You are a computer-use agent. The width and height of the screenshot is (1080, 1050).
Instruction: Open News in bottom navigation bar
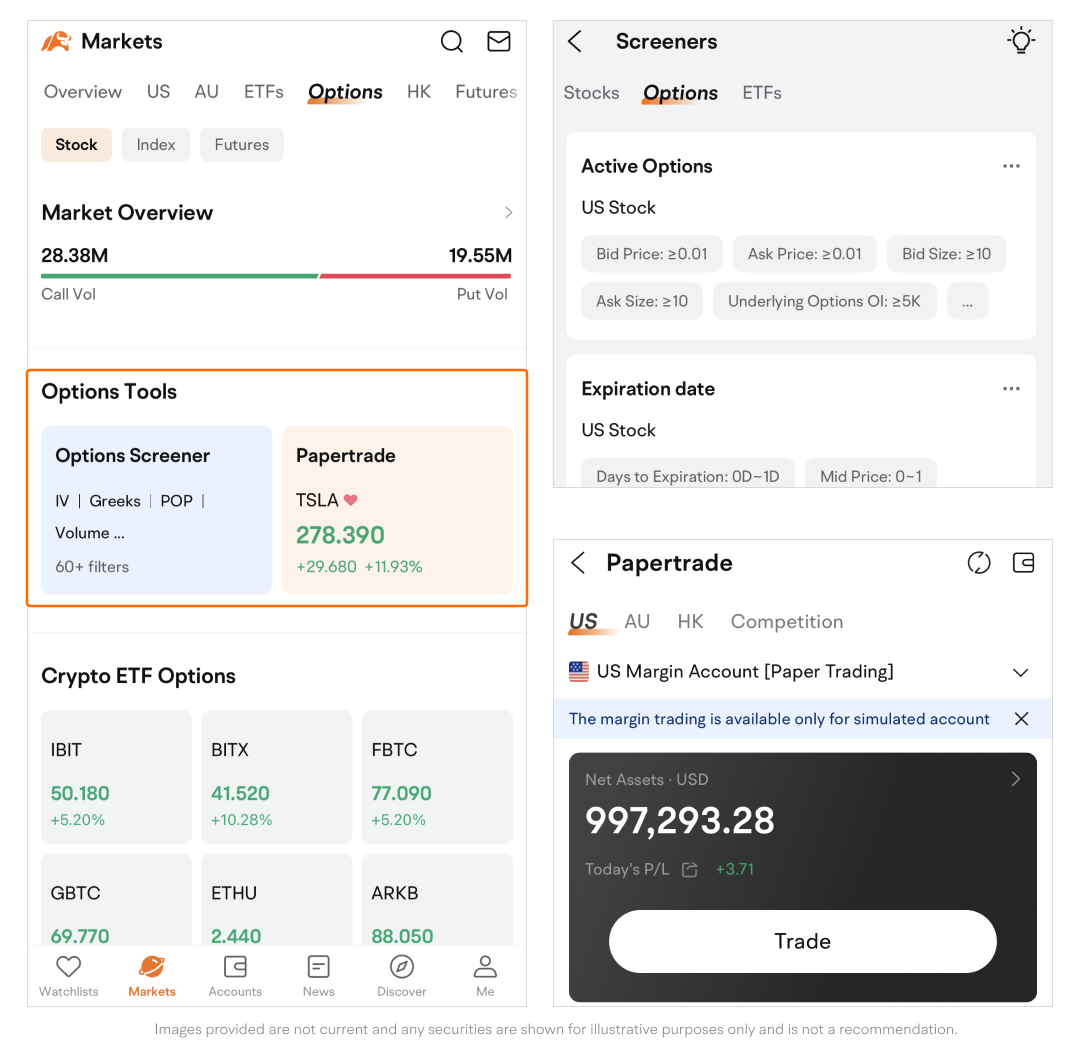(318, 976)
